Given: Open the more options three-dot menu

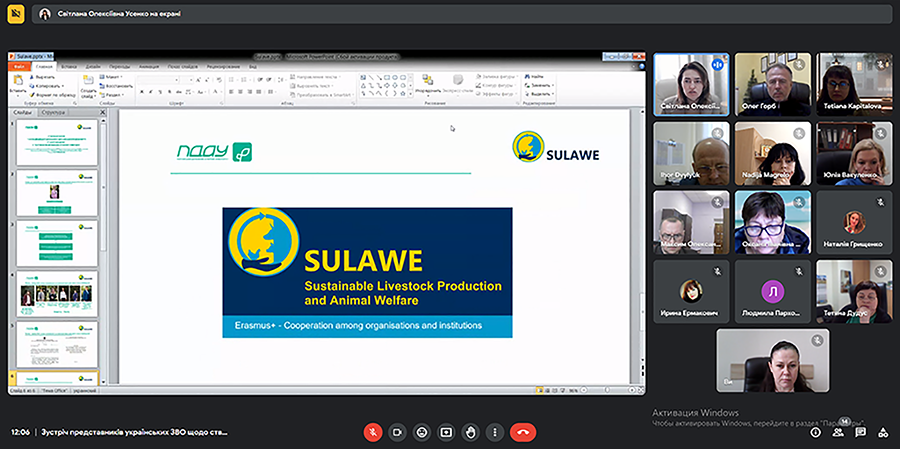Looking at the screenshot, I should point(495,432).
